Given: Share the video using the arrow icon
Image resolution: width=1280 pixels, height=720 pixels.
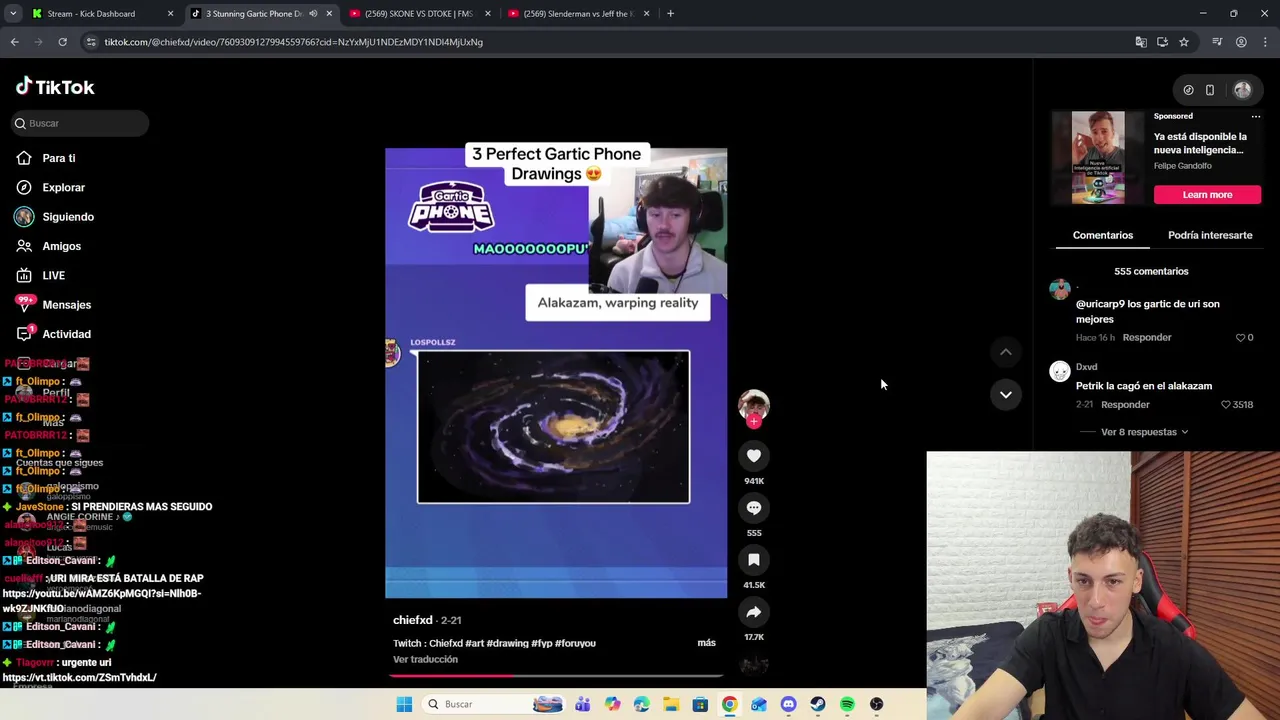Looking at the screenshot, I should pyautogui.click(x=754, y=612).
